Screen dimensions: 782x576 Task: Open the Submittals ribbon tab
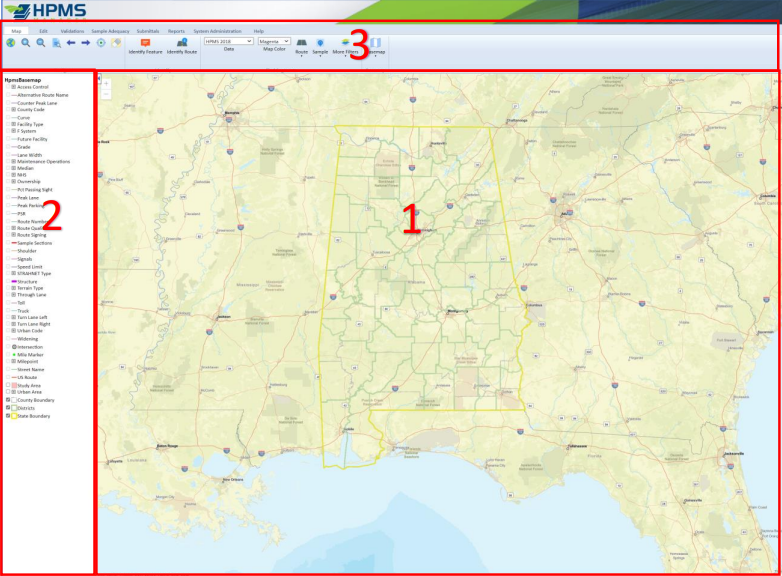point(148,31)
